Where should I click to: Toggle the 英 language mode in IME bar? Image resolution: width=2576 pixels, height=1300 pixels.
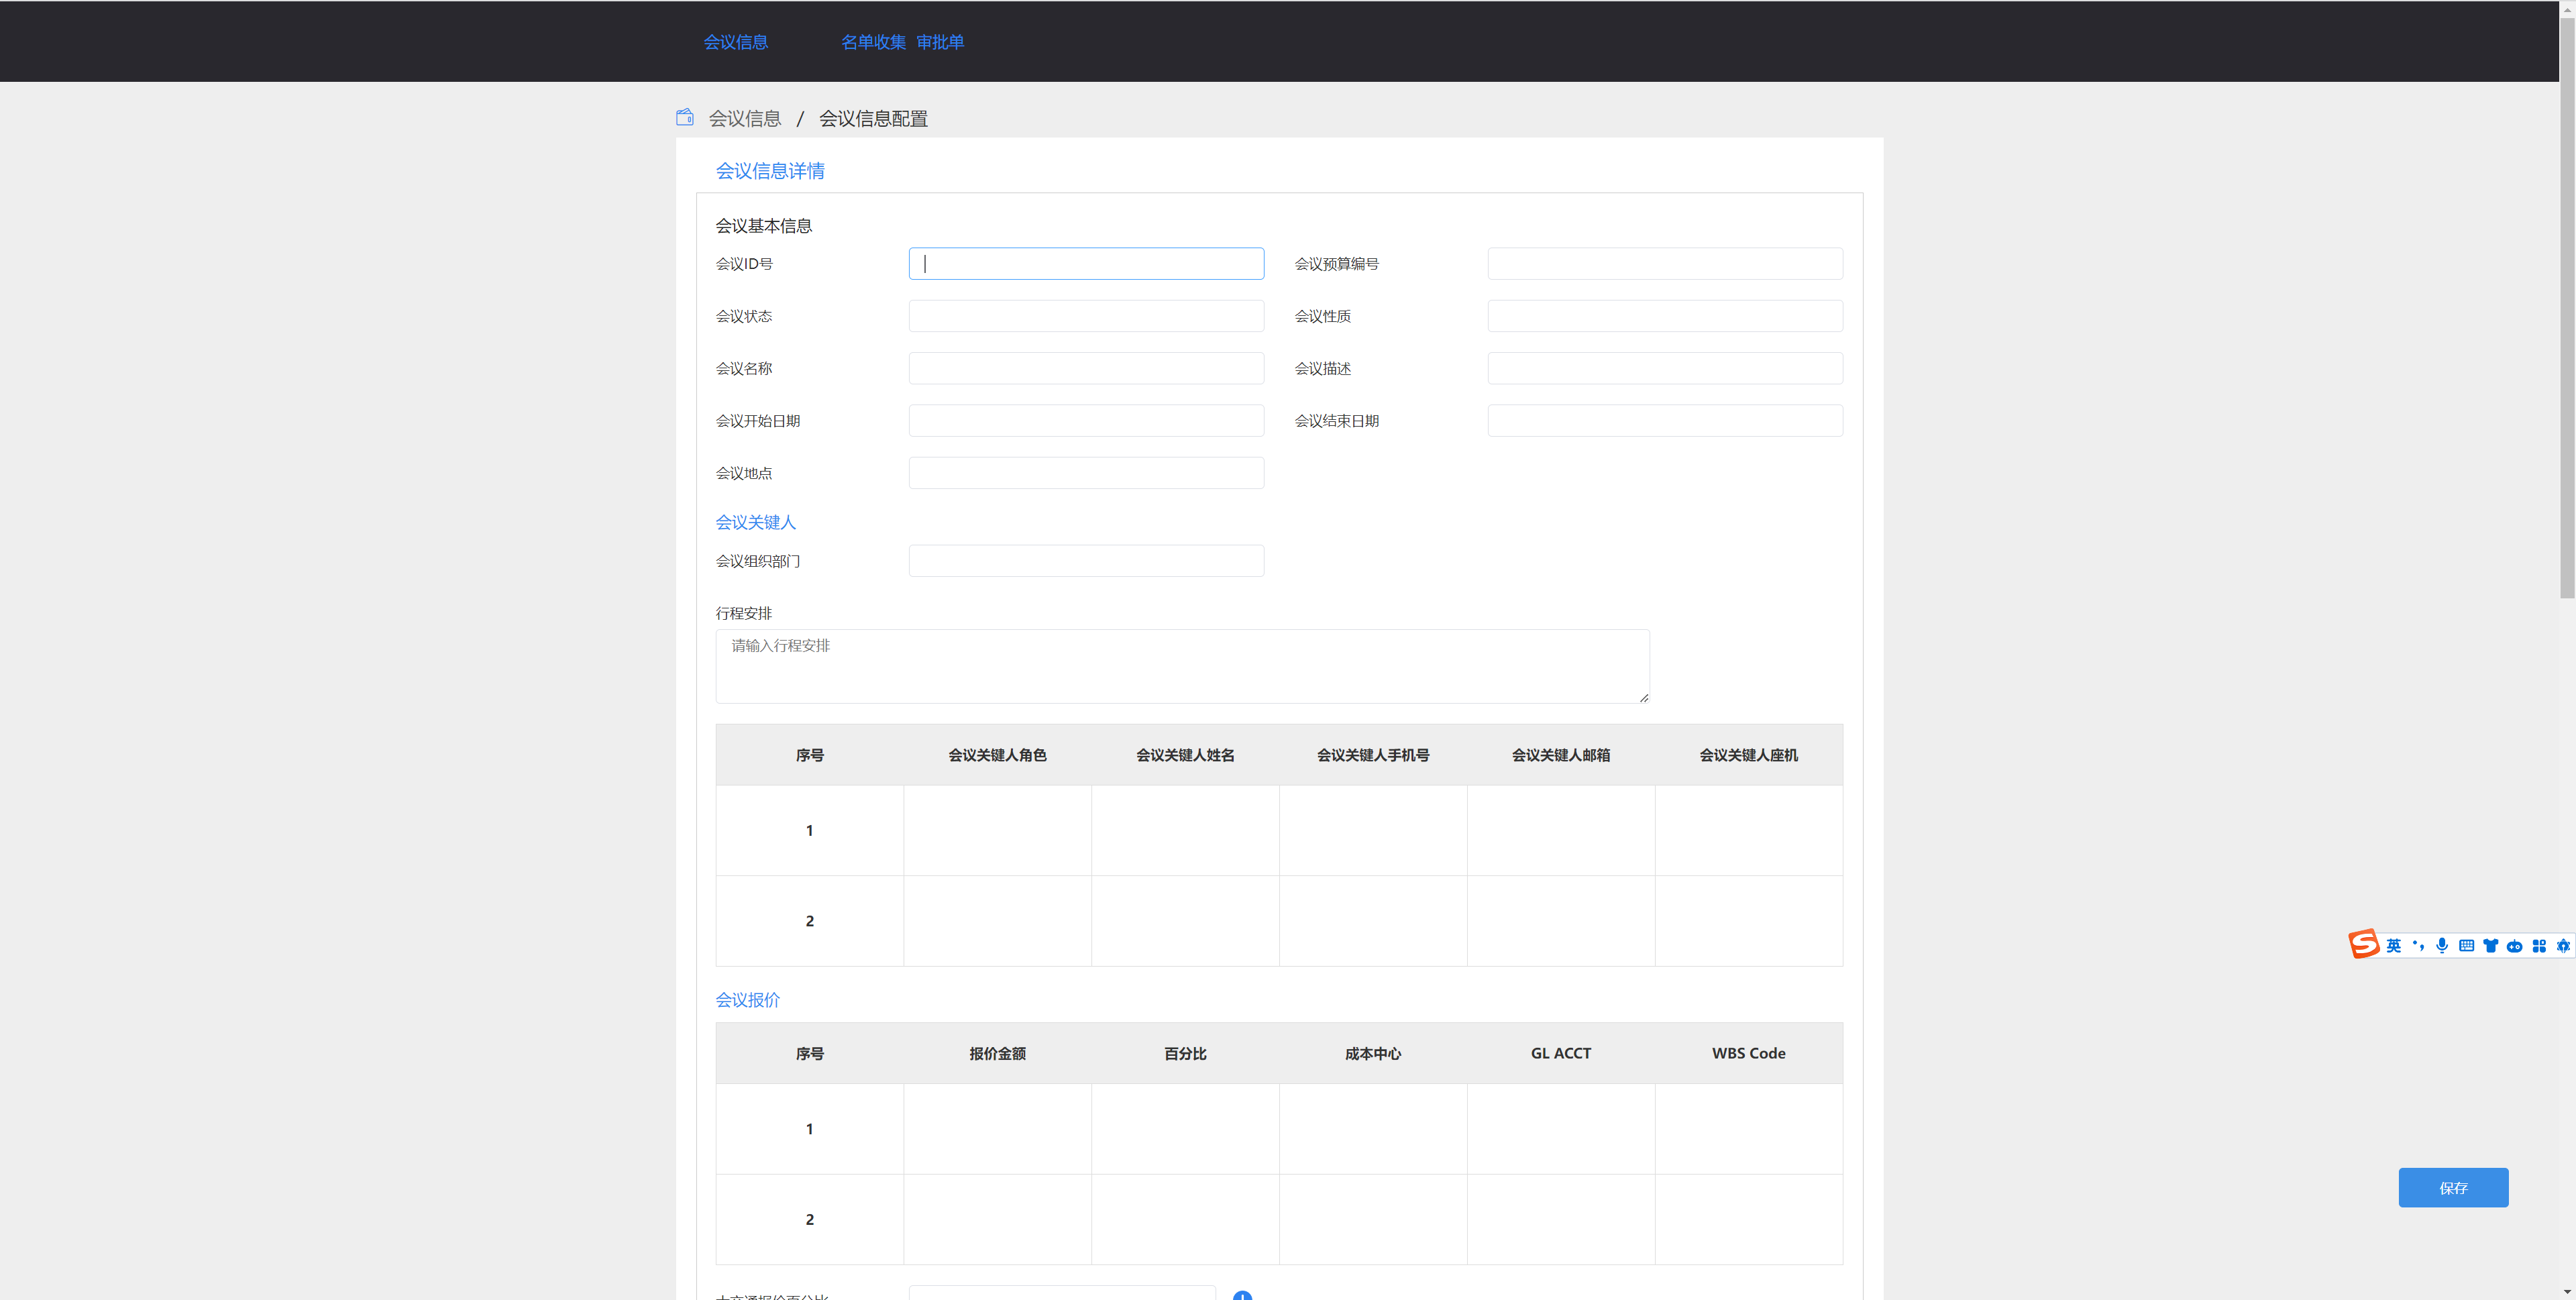coord(2393,945)
